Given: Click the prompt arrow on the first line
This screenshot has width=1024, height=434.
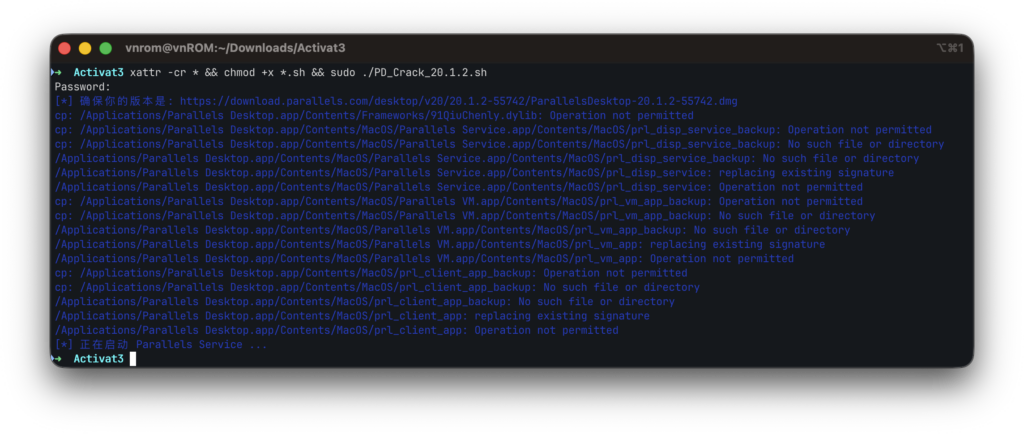Looking at the screenshot, I should click(x=57, y=73).
